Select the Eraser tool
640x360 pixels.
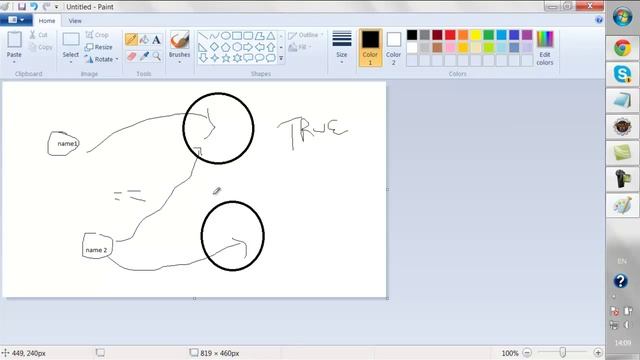click(x=131, y=56)
